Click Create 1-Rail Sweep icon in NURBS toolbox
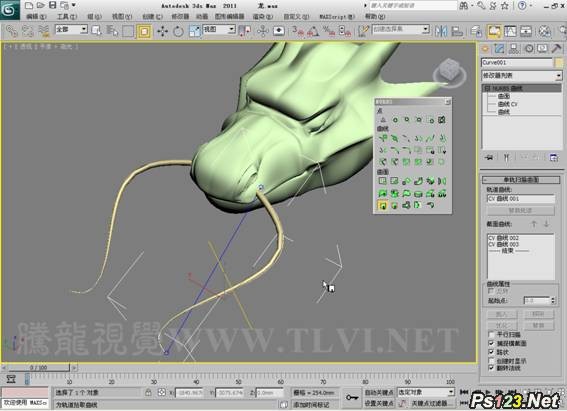Image resolution: width=567 pixels, height=411 pixels. point(383,205)
